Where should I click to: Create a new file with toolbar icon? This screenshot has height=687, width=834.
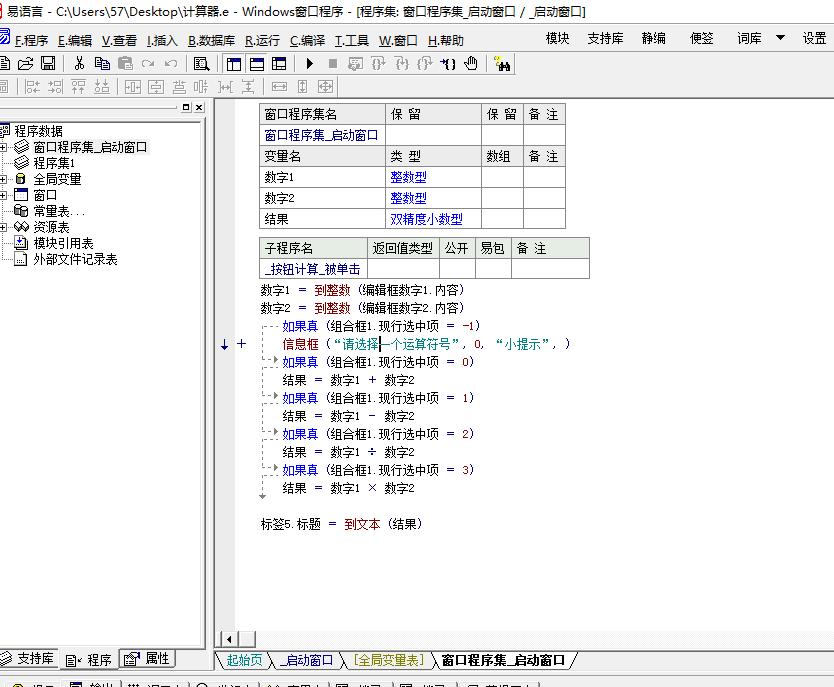[x=4, y=64]
